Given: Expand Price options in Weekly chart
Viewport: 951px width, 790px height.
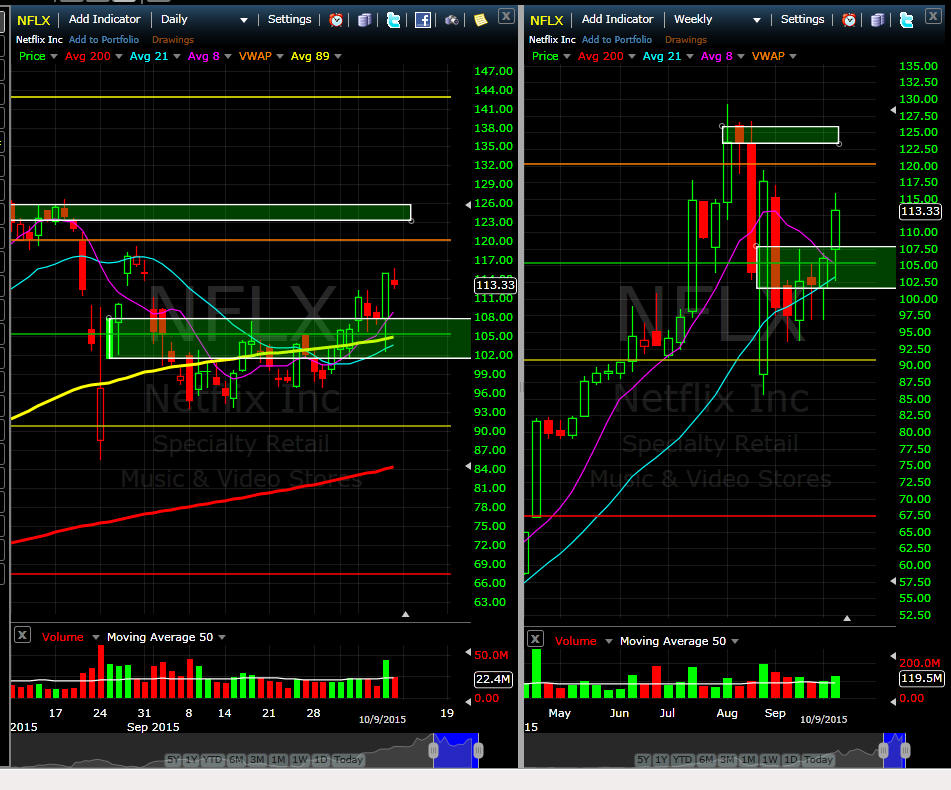Looking at the screenshot, I should click(567, 56).
